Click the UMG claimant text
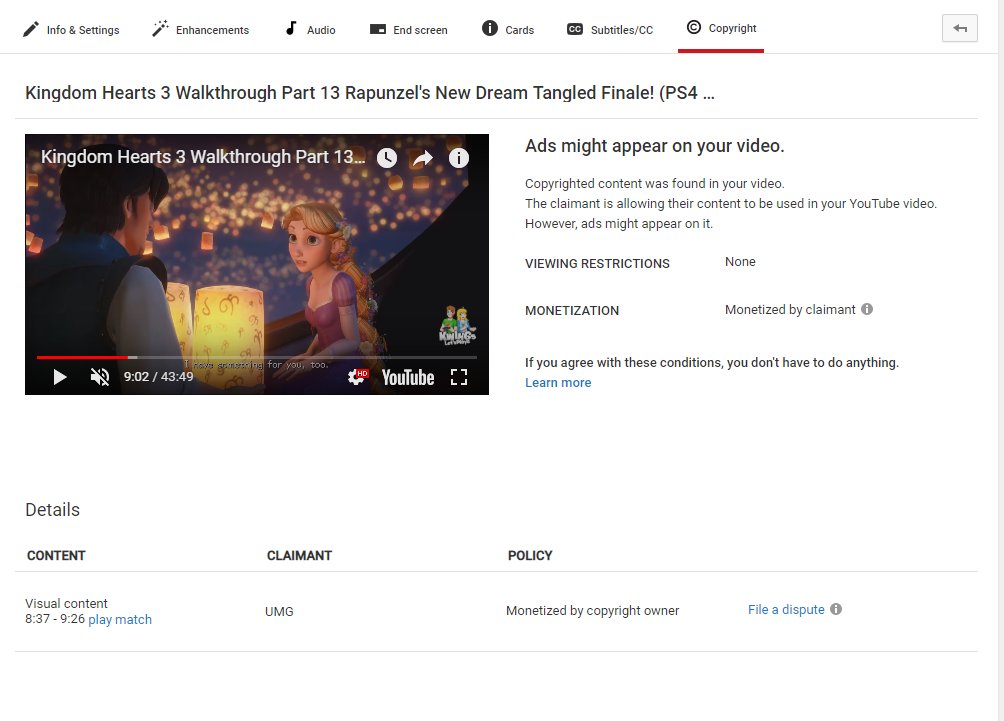This screenshot has height=721, width=1004. [x=279, y=612]
